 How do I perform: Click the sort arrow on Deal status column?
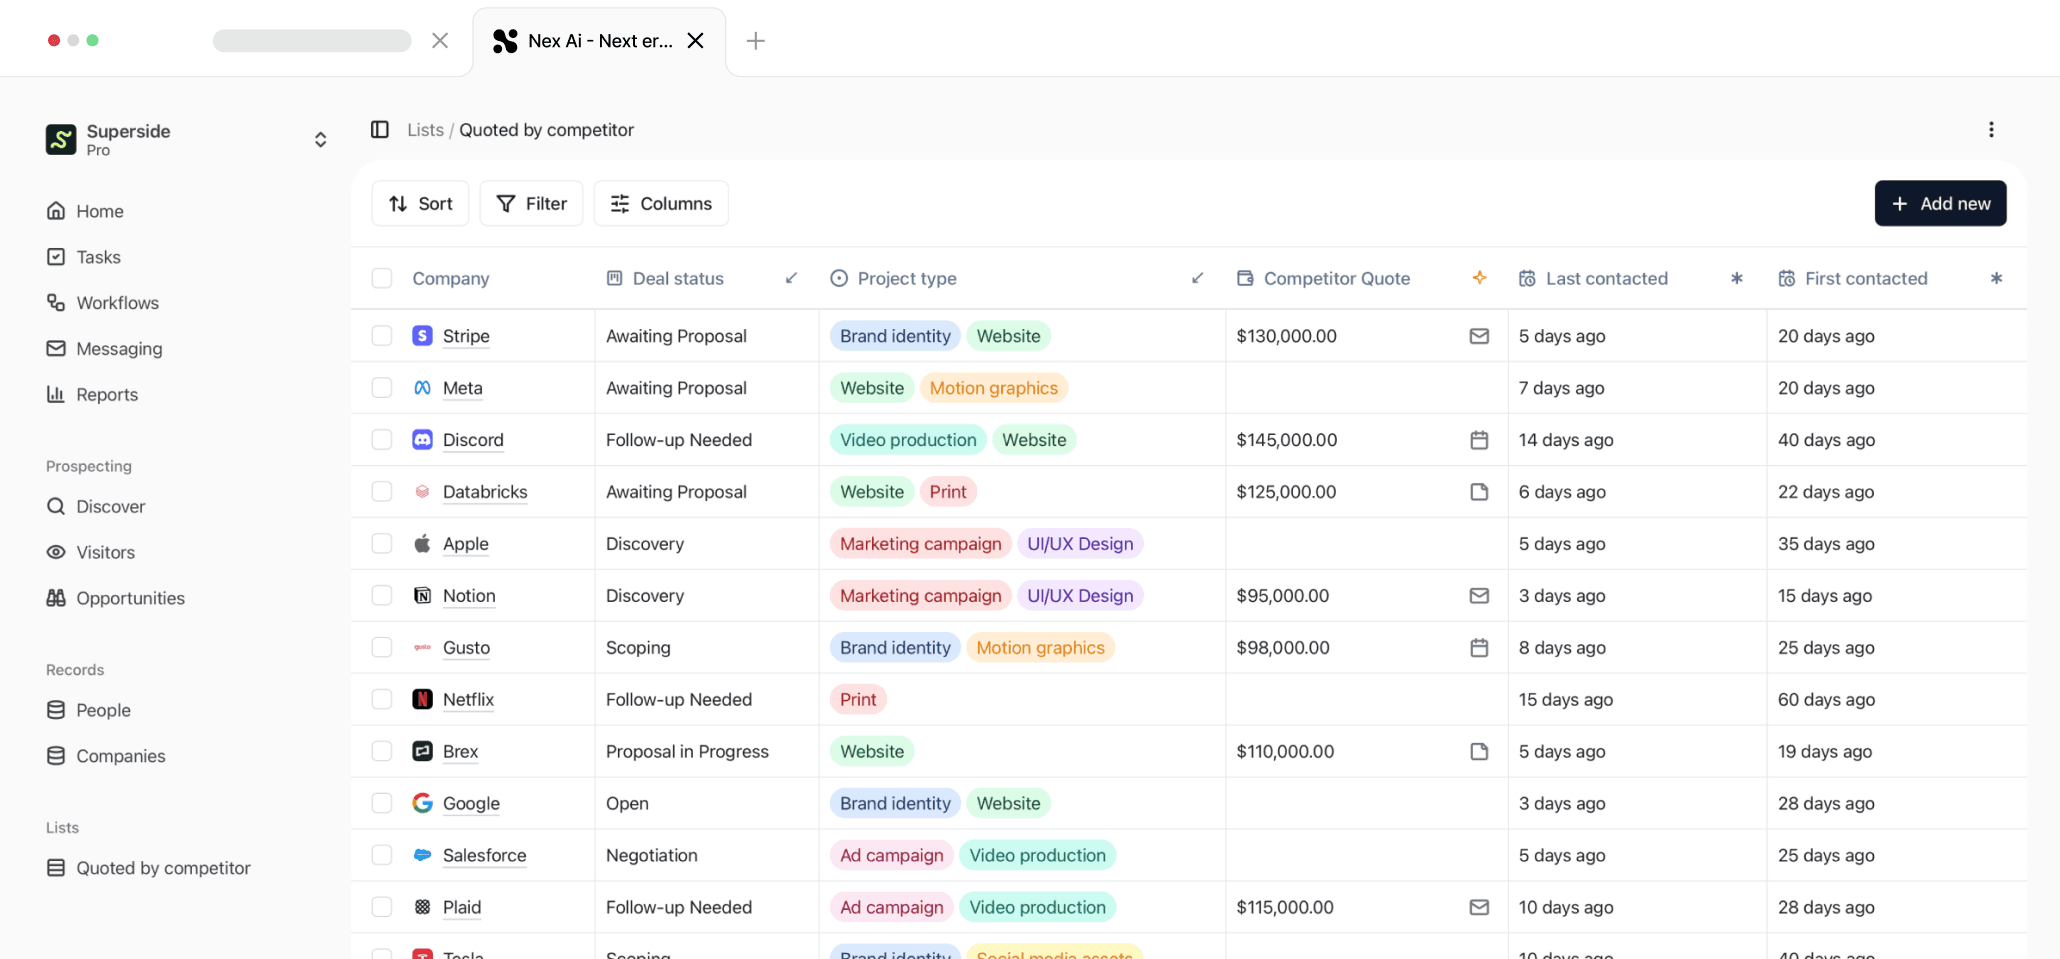coord(790,278)
